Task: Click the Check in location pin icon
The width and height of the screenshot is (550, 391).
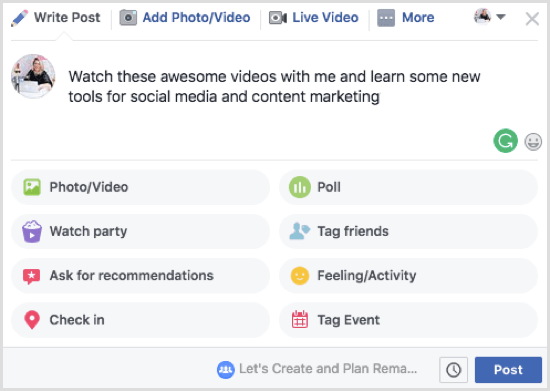Action: pos(32,320)
